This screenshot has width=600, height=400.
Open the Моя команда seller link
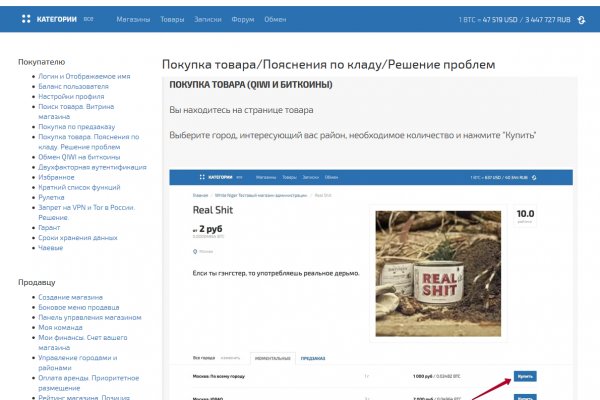pos(62,327)
